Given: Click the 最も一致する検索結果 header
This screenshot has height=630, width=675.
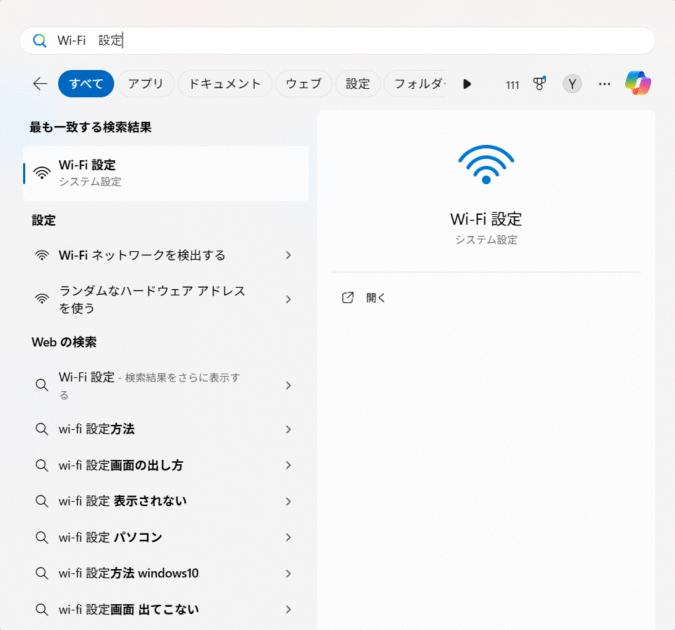Looking at the screenshot, I should pos(90,127).
